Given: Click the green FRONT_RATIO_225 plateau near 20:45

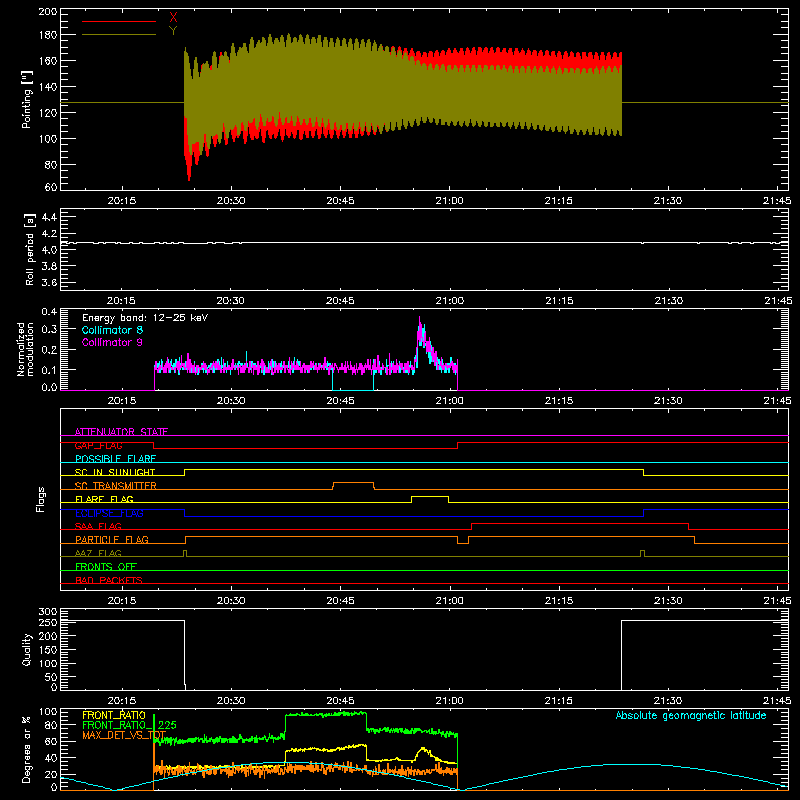Looking at the screenshot, I should [326, 715].
